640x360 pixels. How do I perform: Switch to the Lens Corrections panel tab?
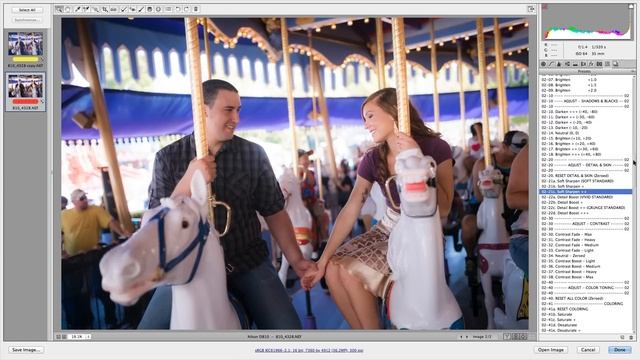coord(583,64)
